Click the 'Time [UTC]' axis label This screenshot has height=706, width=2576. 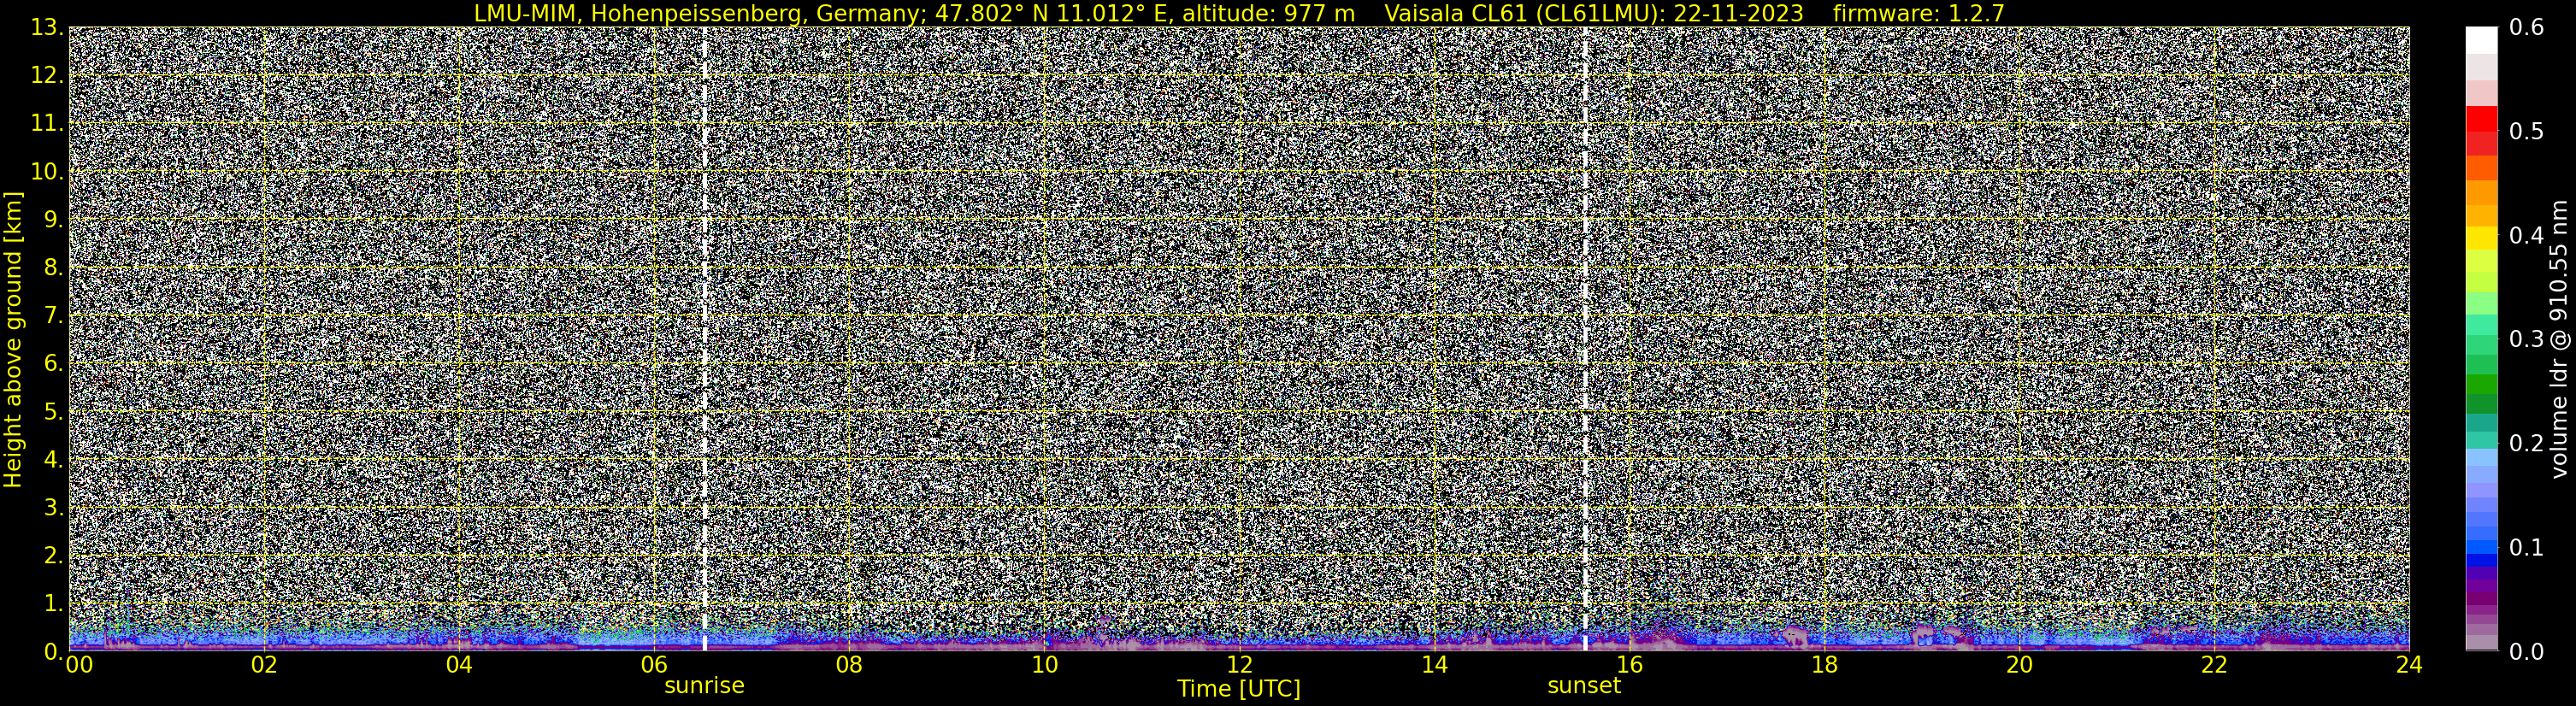[x=1239, y=689]
